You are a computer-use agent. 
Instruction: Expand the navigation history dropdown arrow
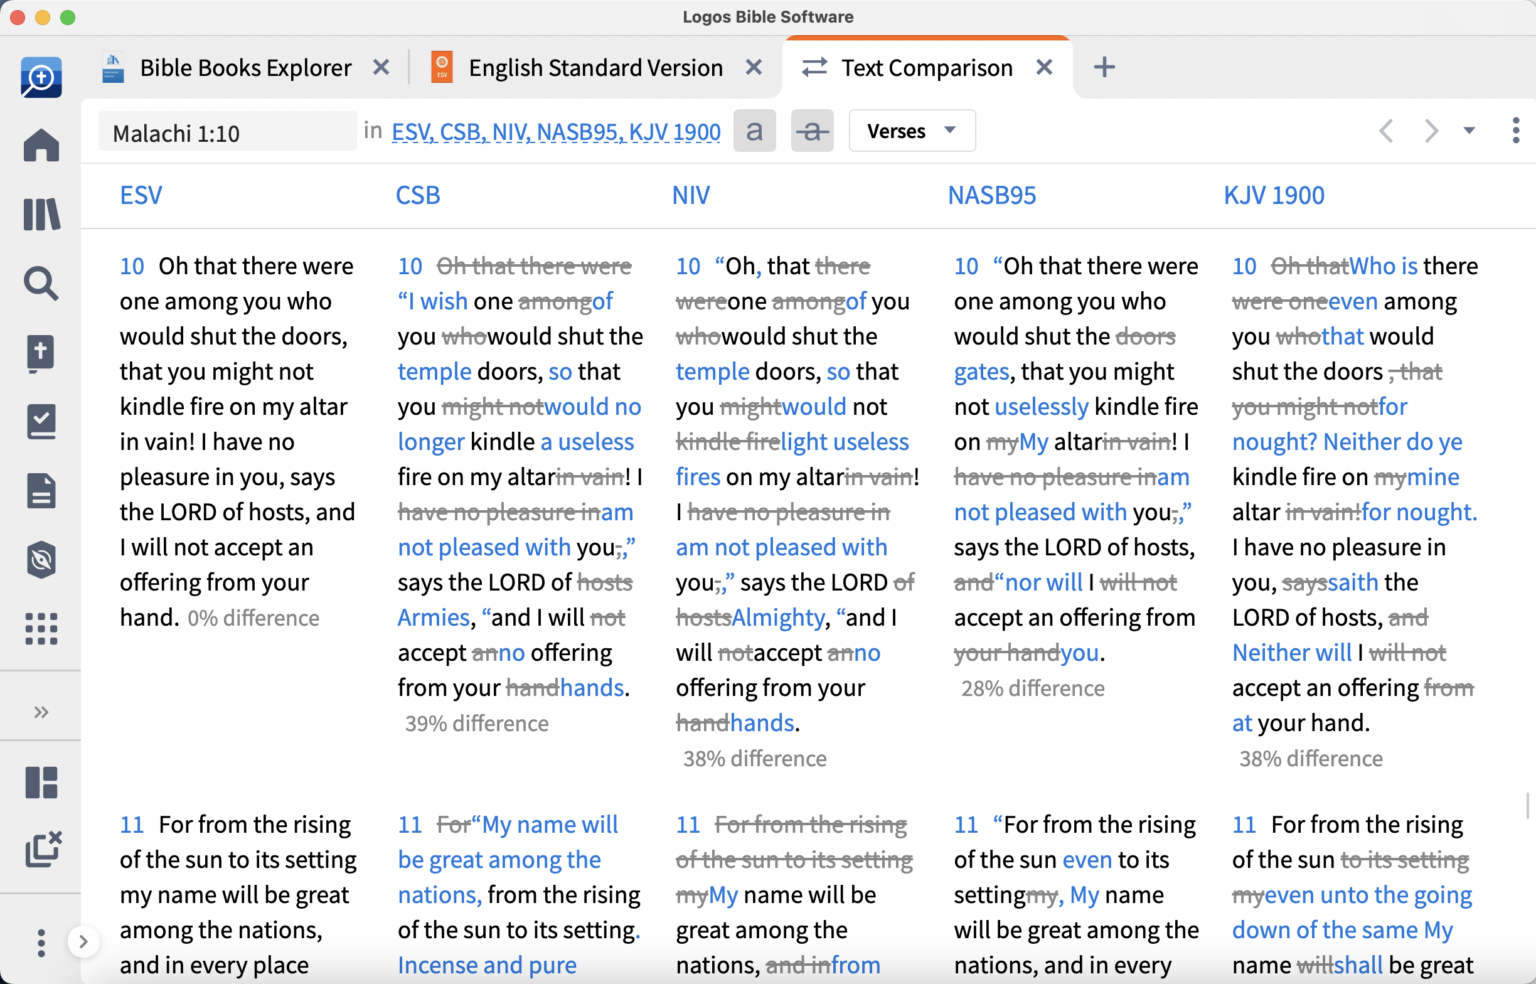(x=1469, y=131)
